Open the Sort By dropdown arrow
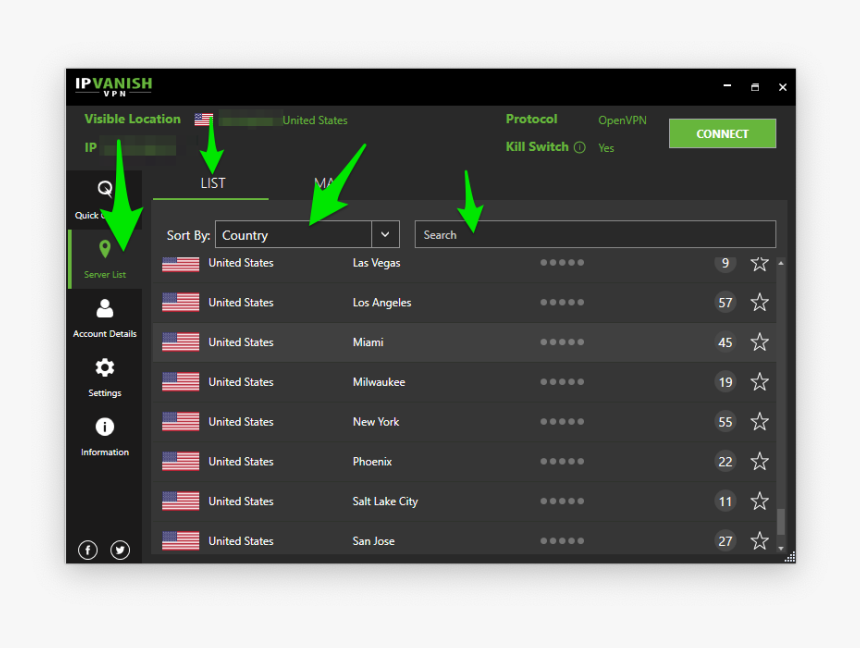The height and width of the screenshot is (648, 860). click(x=386, y=234)
